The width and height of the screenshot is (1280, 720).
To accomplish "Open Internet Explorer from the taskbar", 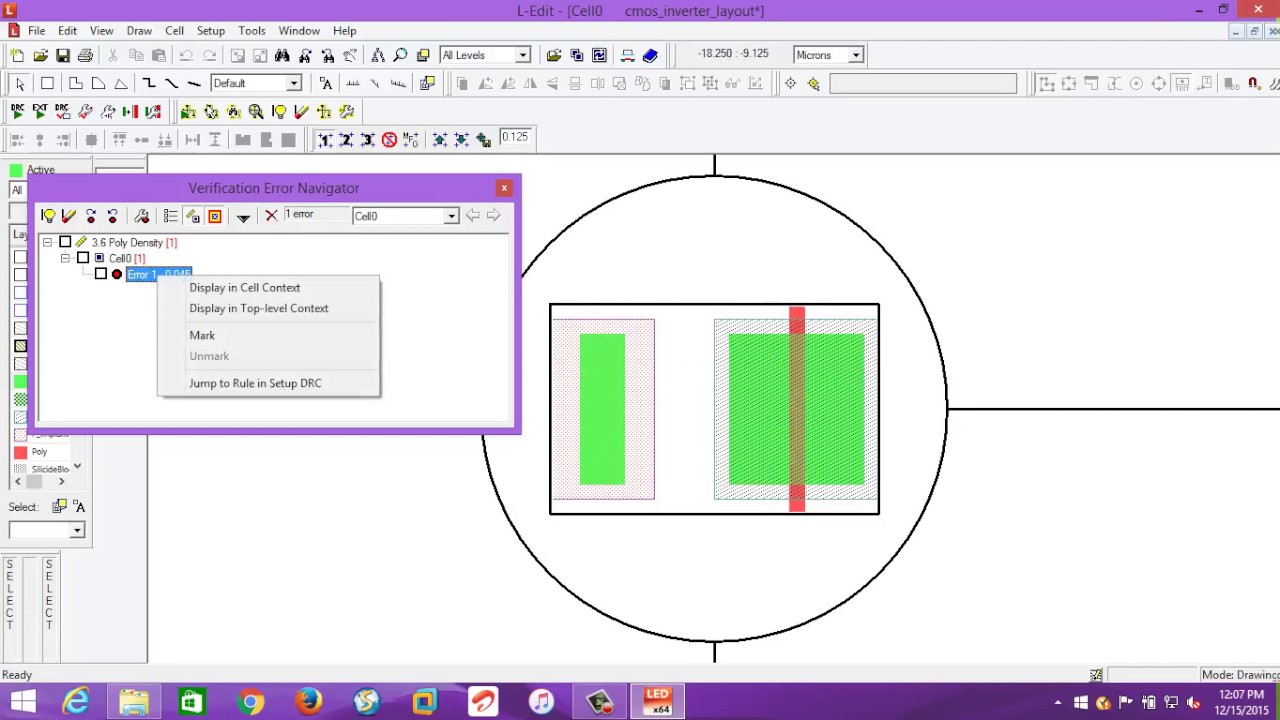I will point(77,701).
